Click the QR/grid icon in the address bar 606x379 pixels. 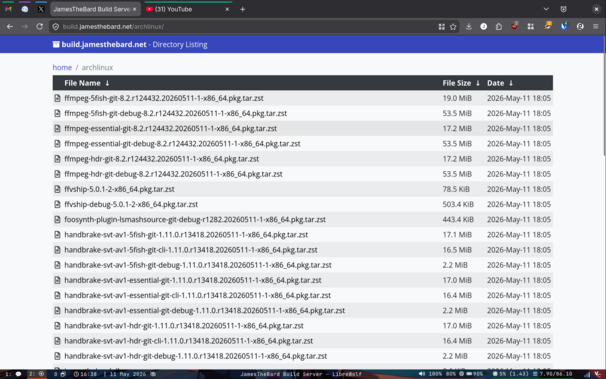(441, 27)
